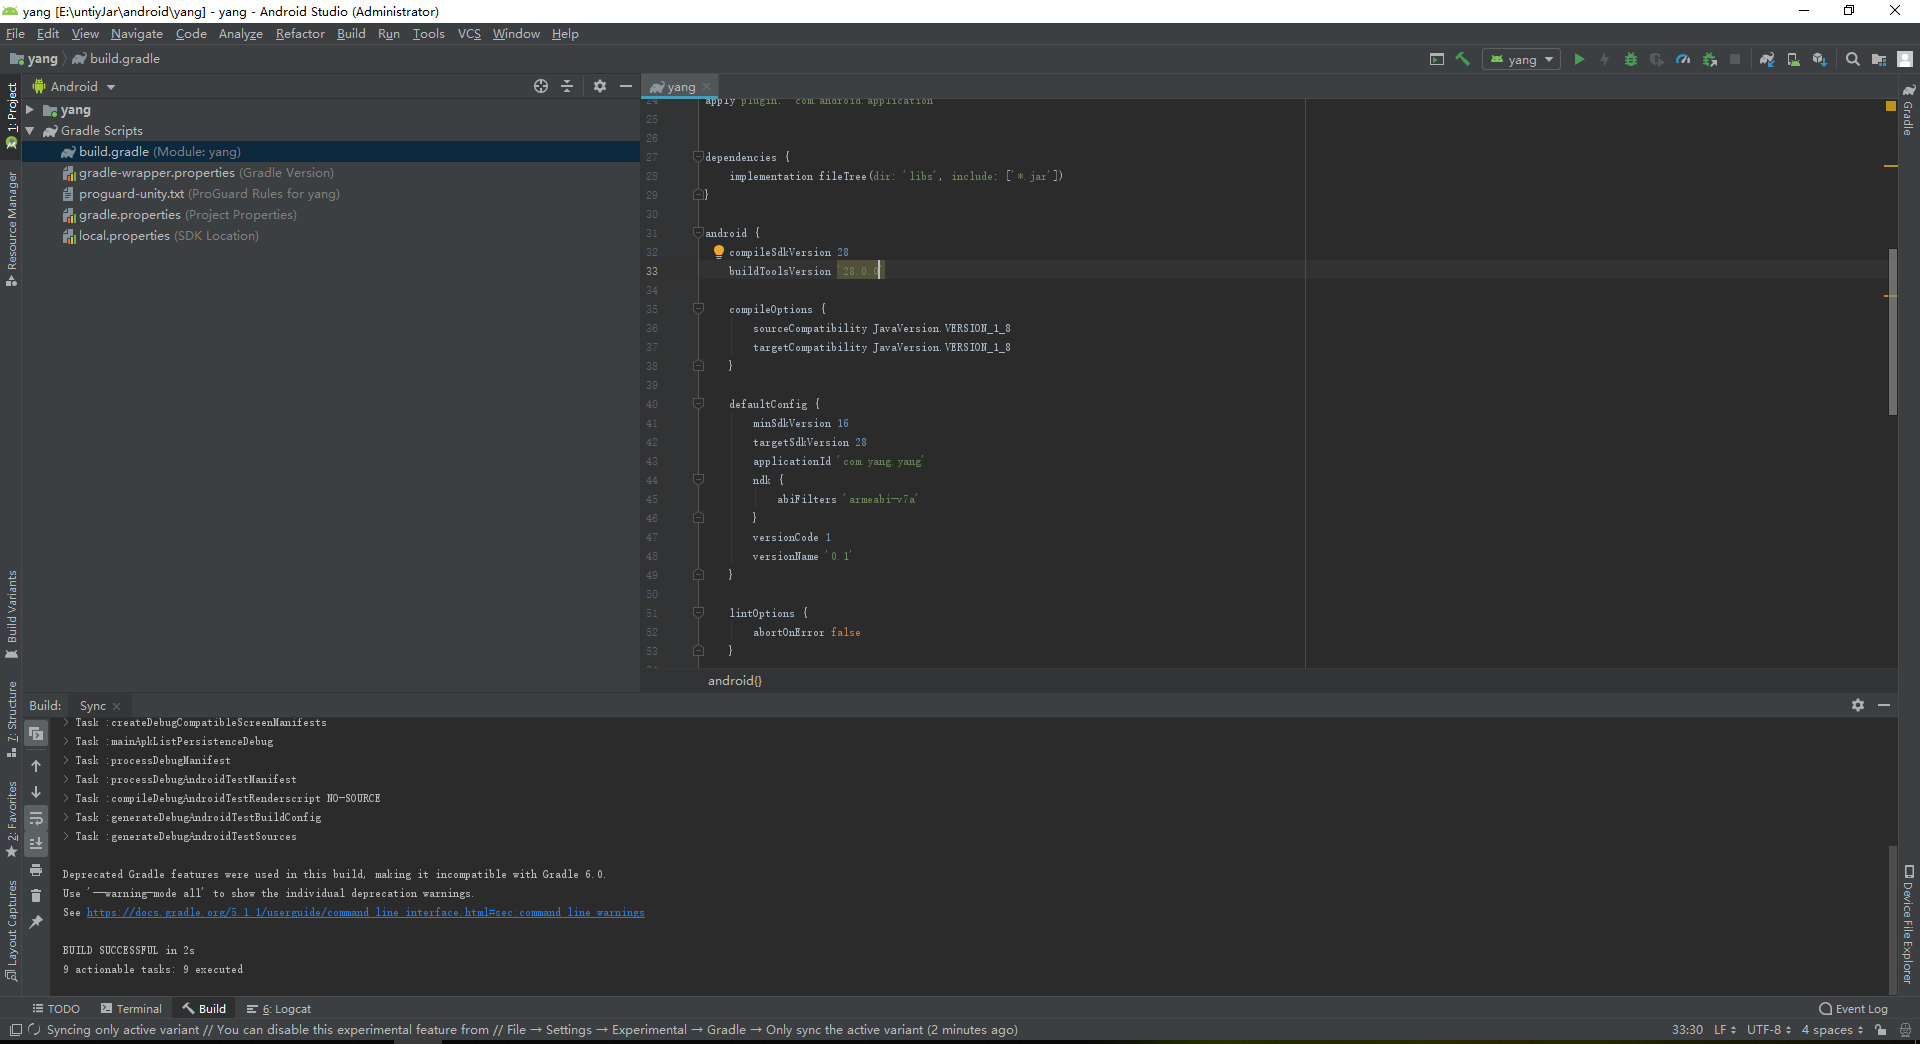Hide the Project panel with minus icon
Viewport: 1920px width, 1044px height.
[626, 86]
